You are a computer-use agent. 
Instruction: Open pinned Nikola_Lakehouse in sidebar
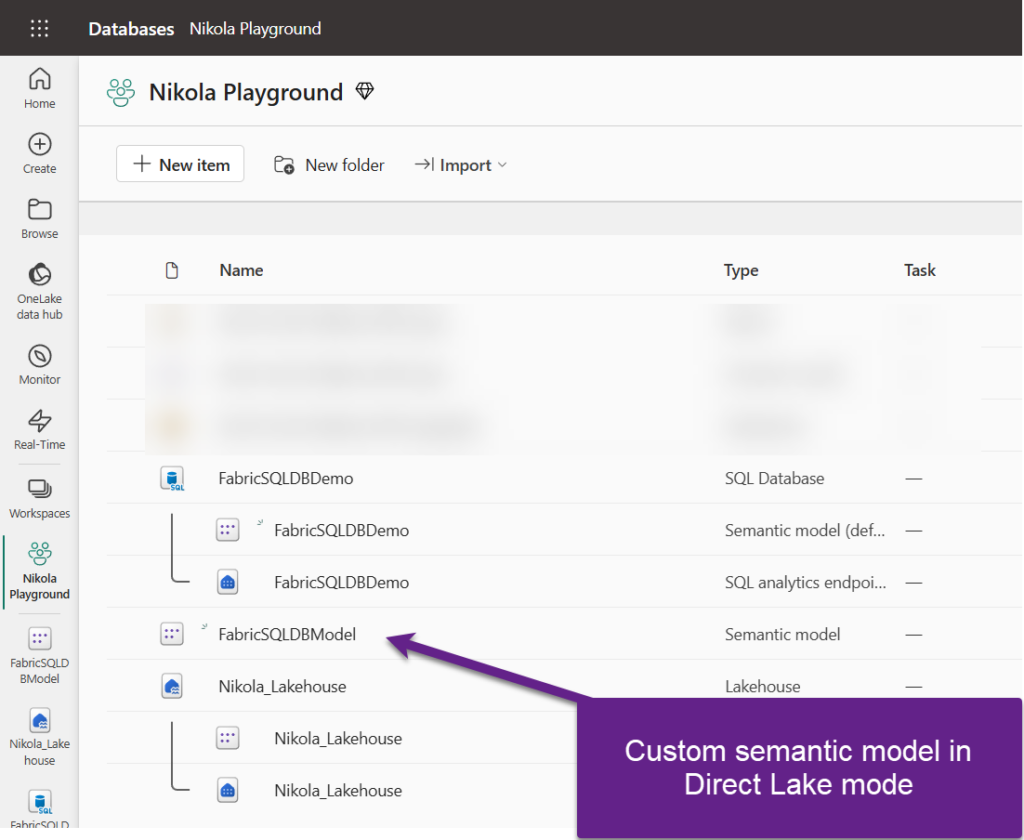(x=39, y=737)
